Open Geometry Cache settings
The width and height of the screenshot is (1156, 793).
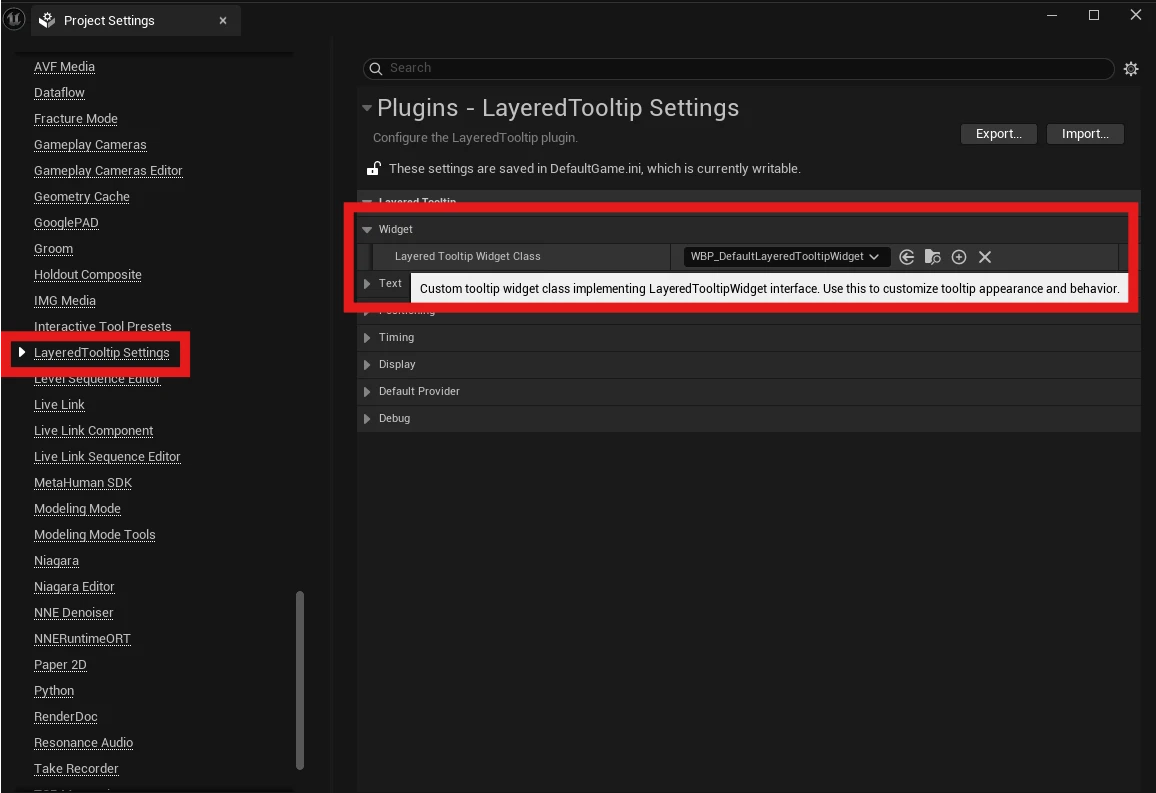pos(82,196)
